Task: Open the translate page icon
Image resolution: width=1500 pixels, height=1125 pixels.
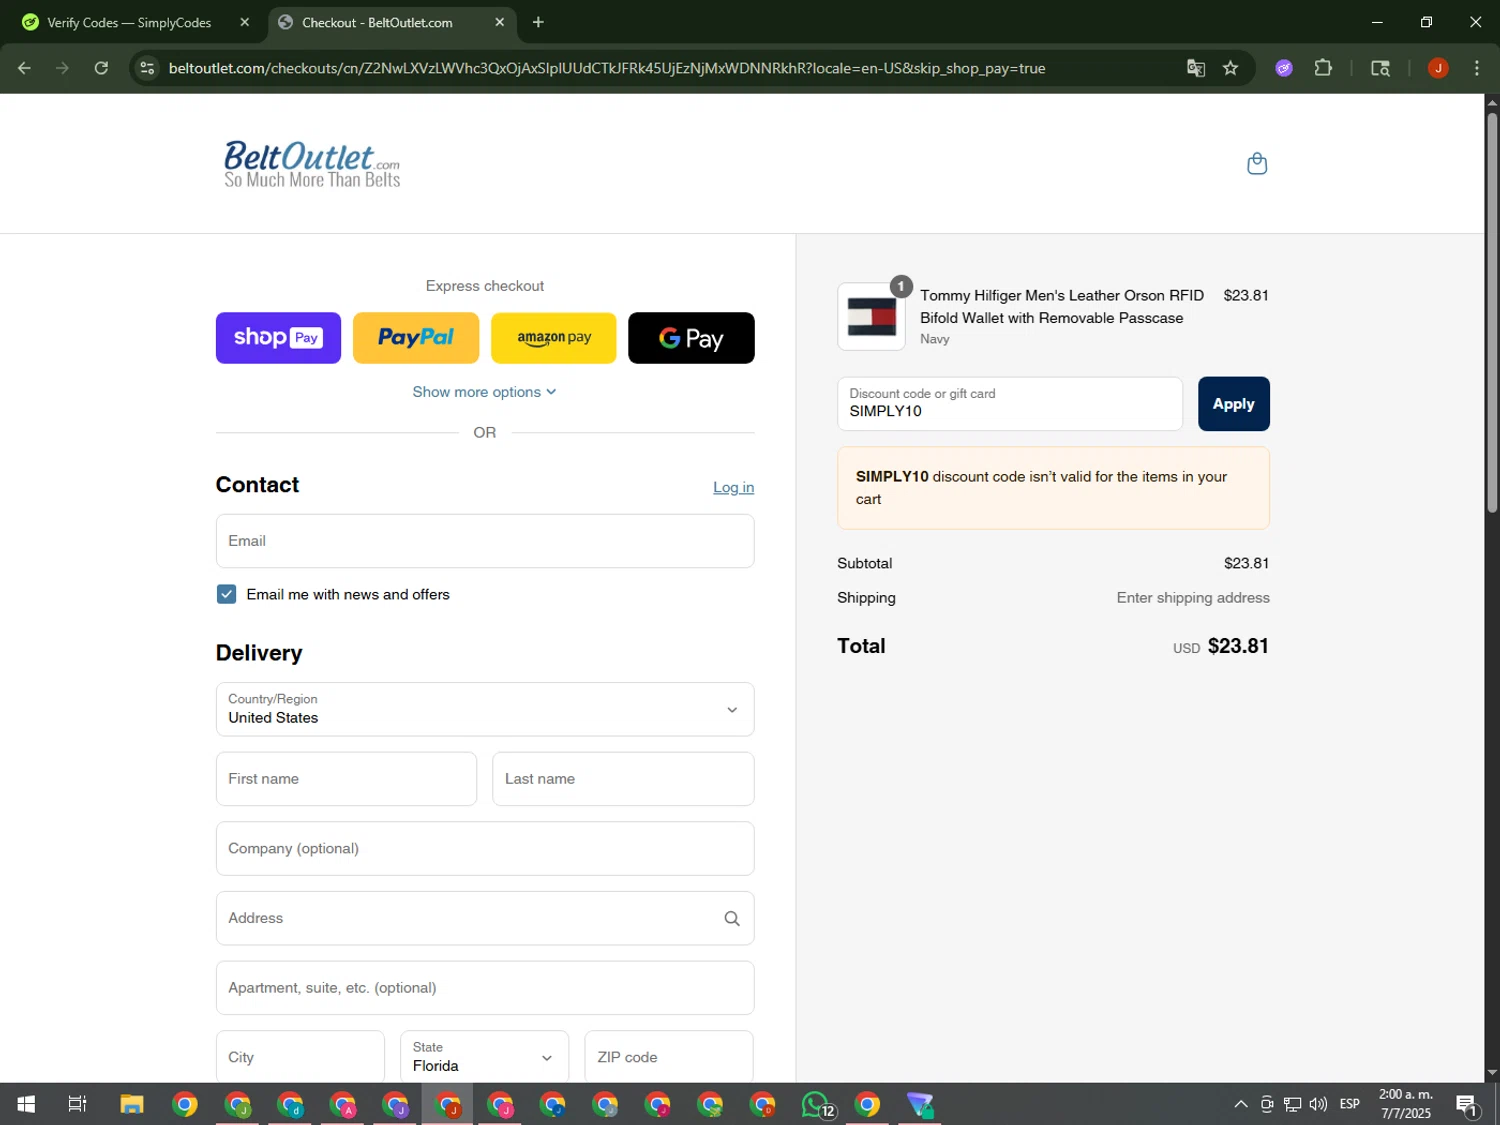Action: [x=1196, y=68]
